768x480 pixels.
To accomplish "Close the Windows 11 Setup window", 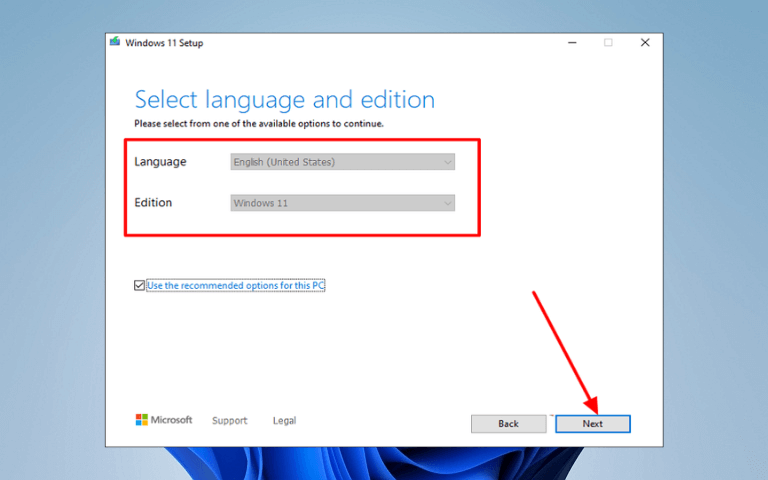I will [645, 43].
